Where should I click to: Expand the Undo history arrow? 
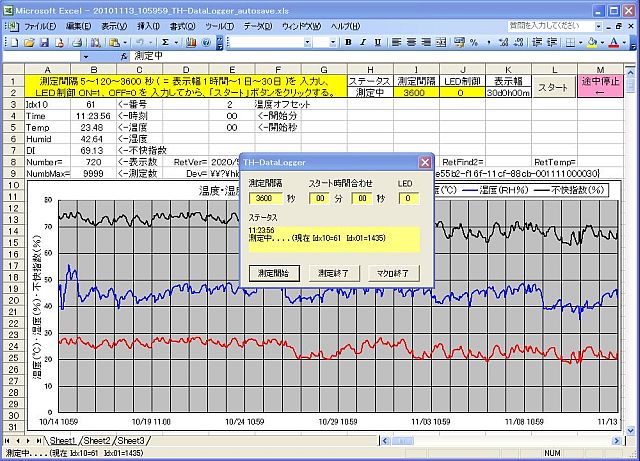tap(151, 42)
